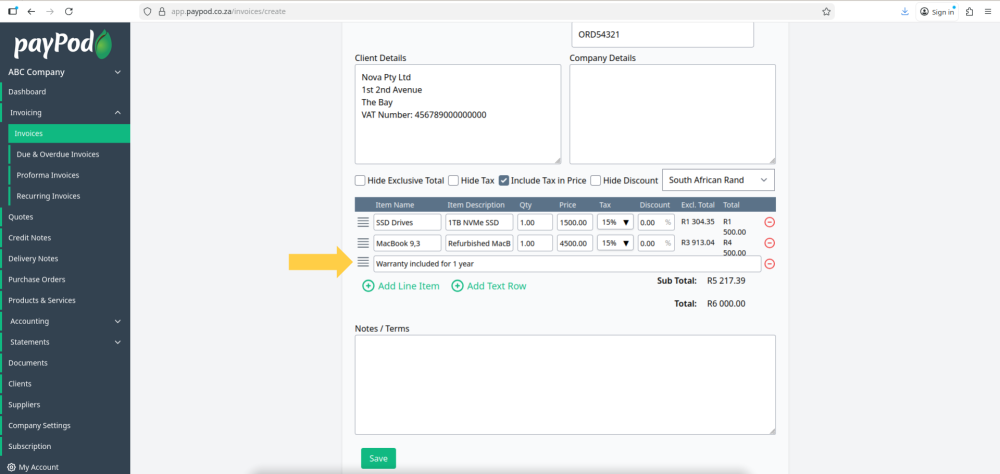The width and height of the screenshot is (1000, 474).
Task: Sign in to the browser account
Action: (937, 11)
